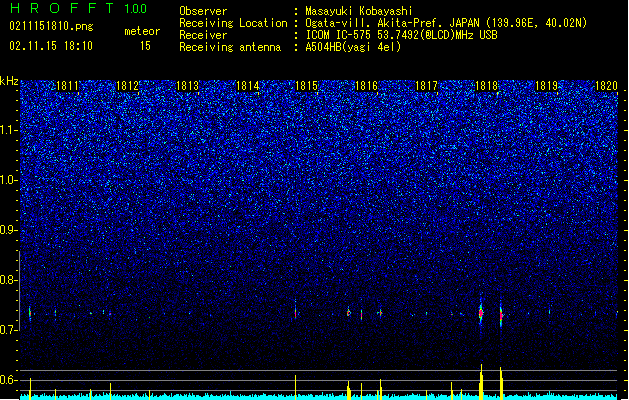Click the meteor echo just after 1818
This screenshot has width=629, height=400.
[x=501, y=316]
